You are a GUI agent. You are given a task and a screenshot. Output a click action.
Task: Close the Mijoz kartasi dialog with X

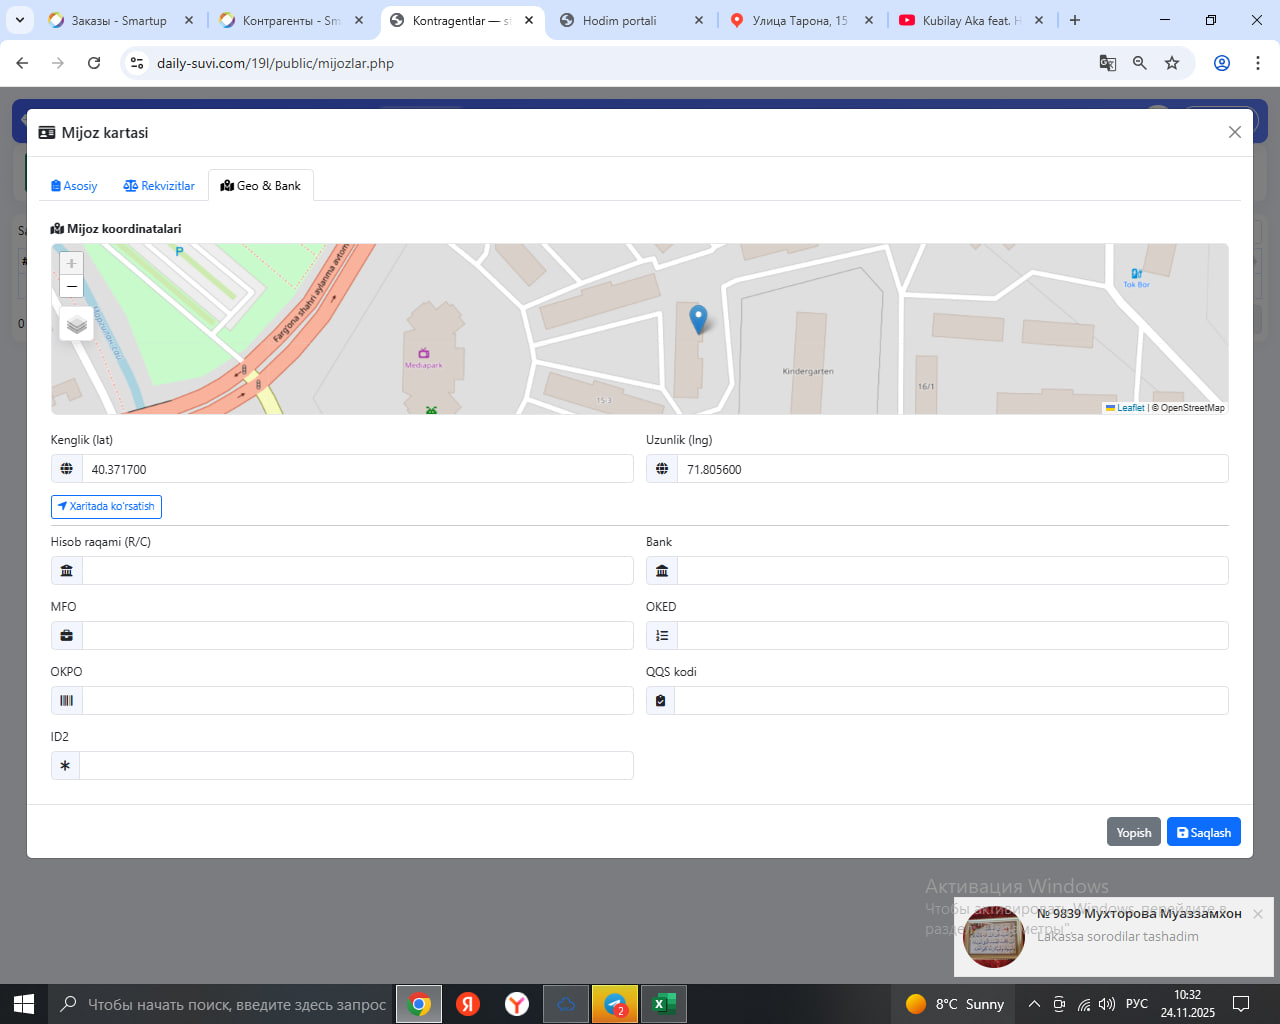(x=1234, y=132)
